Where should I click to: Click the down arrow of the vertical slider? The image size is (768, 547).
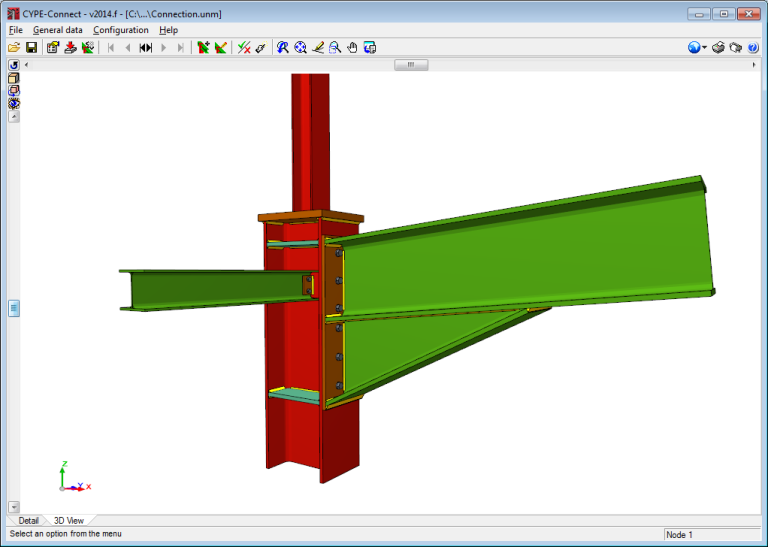[x=14, y=507]
